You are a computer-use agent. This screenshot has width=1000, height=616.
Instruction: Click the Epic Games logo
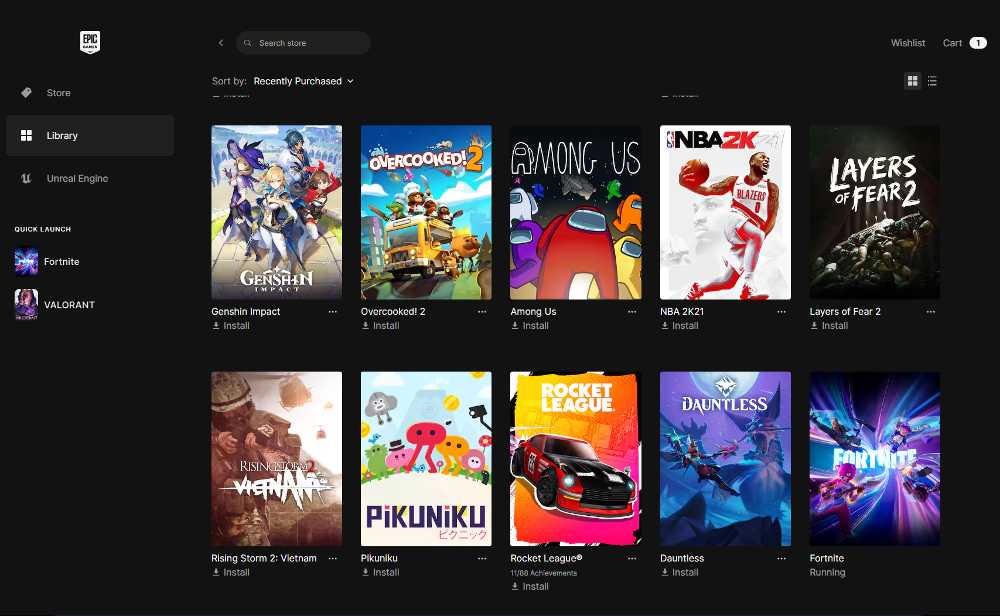90,42
